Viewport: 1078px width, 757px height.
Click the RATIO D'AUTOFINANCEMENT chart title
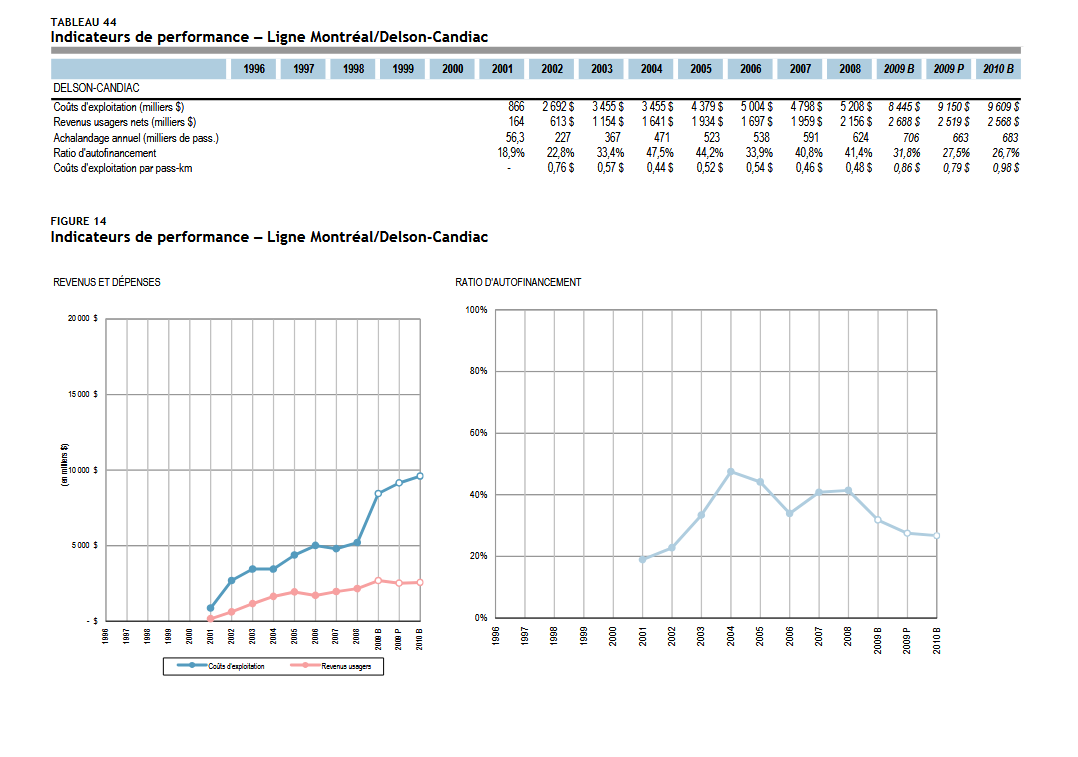coord(518,283)
